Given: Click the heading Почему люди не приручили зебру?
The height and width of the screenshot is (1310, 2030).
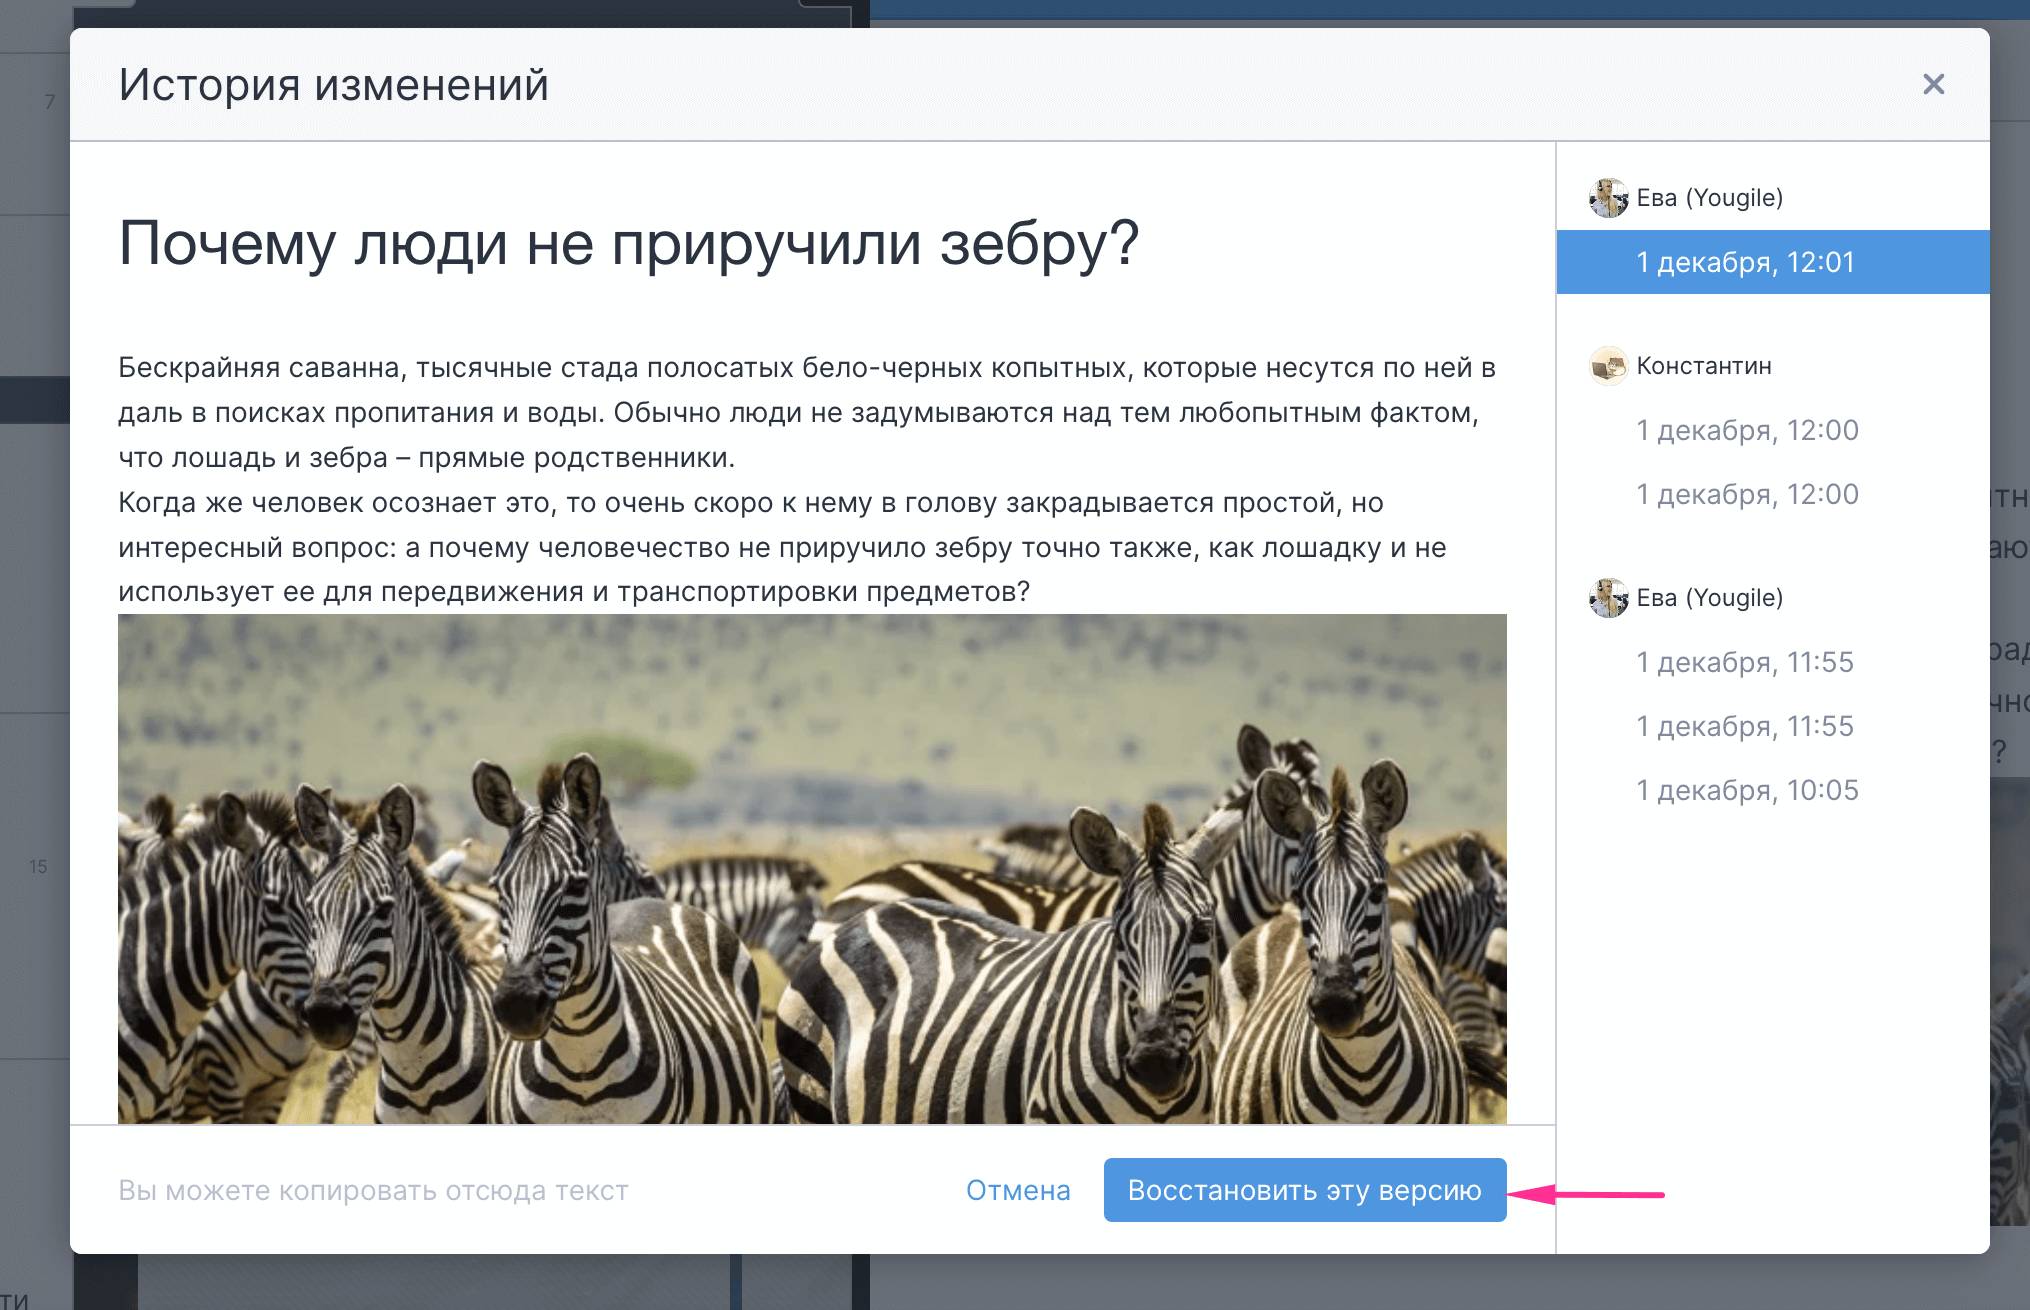Looking at the screenshot, I should tap(628, 243).
